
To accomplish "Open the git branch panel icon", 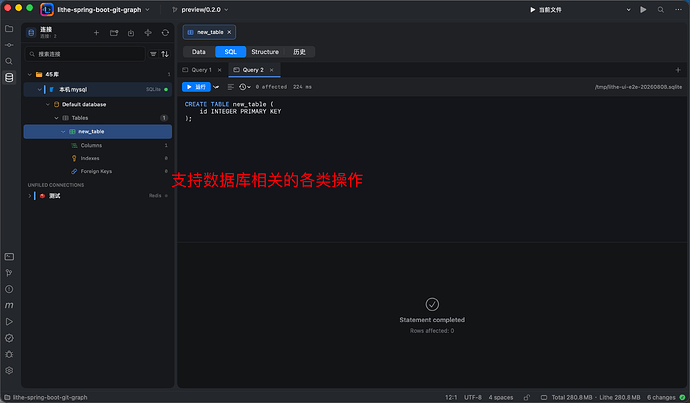I will 9,273.
